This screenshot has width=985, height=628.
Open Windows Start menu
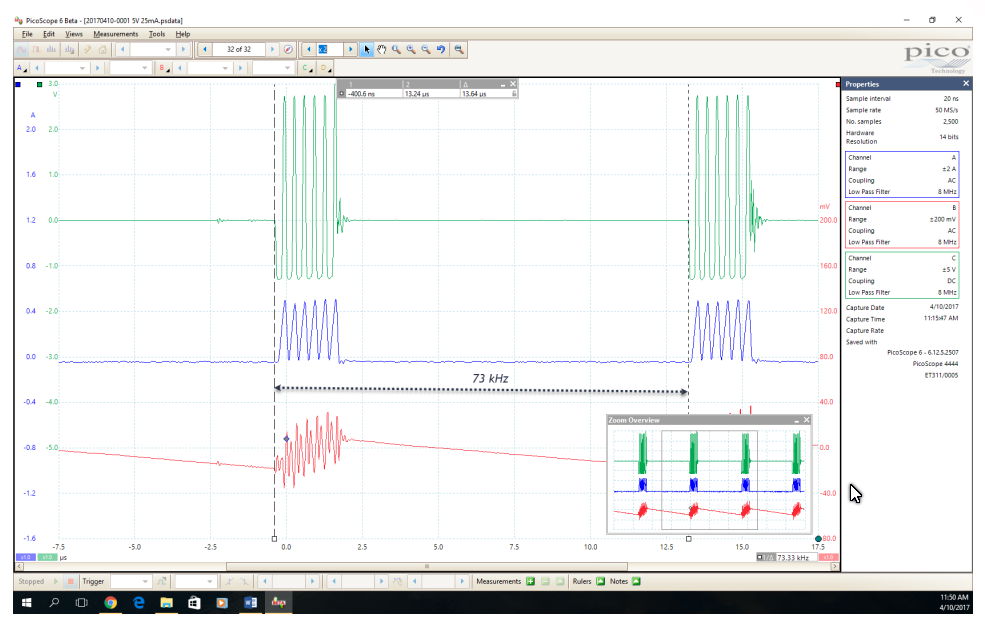click(26, 603)
